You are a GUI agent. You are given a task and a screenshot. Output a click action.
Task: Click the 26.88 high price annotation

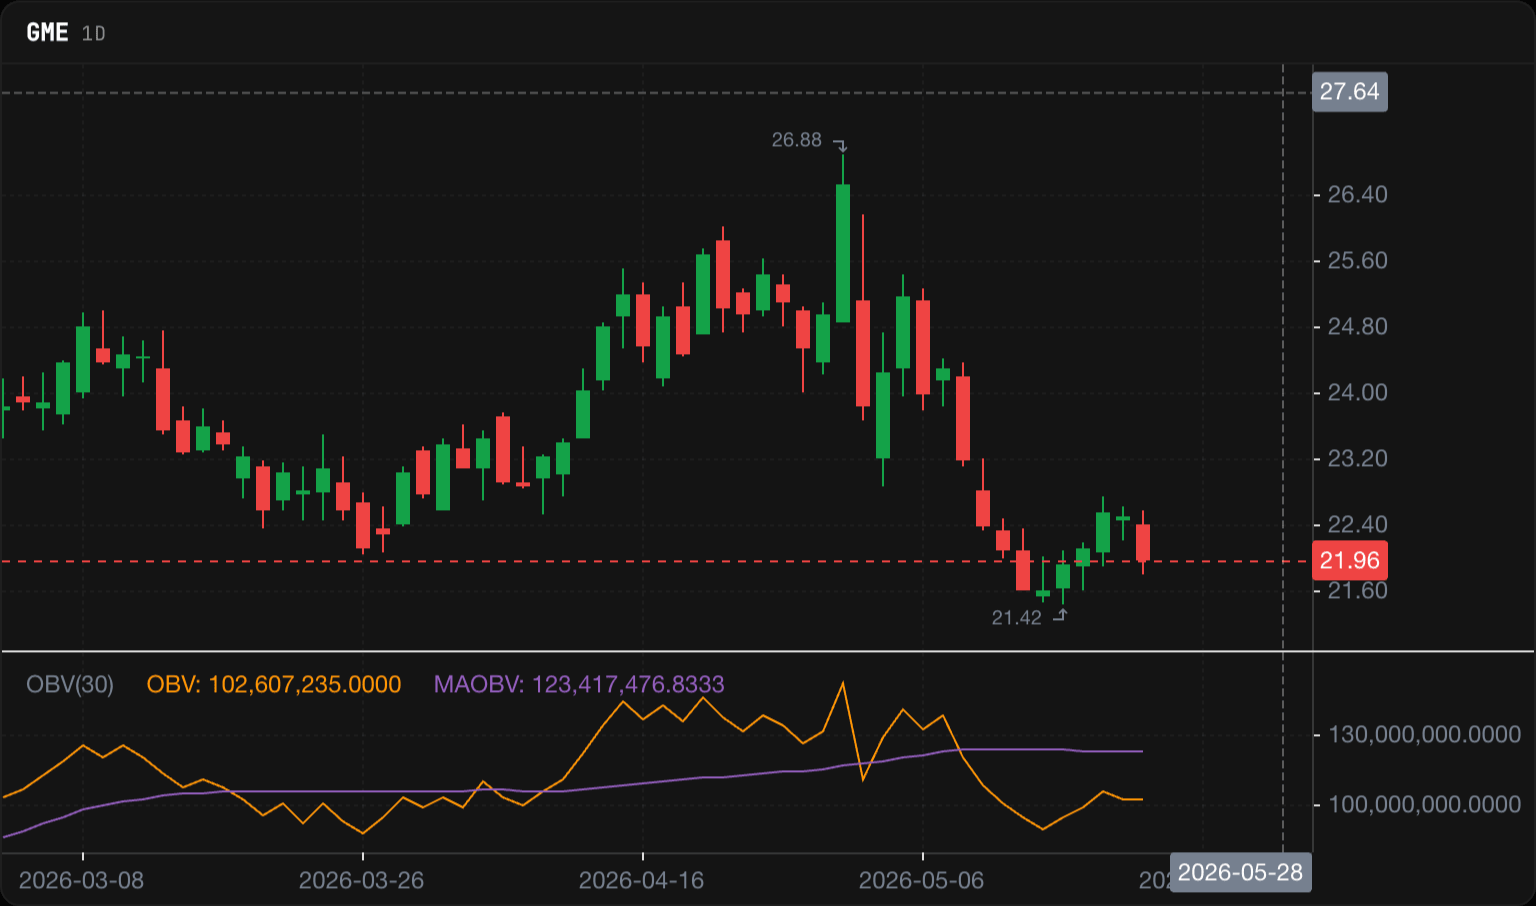coord(796,140)
